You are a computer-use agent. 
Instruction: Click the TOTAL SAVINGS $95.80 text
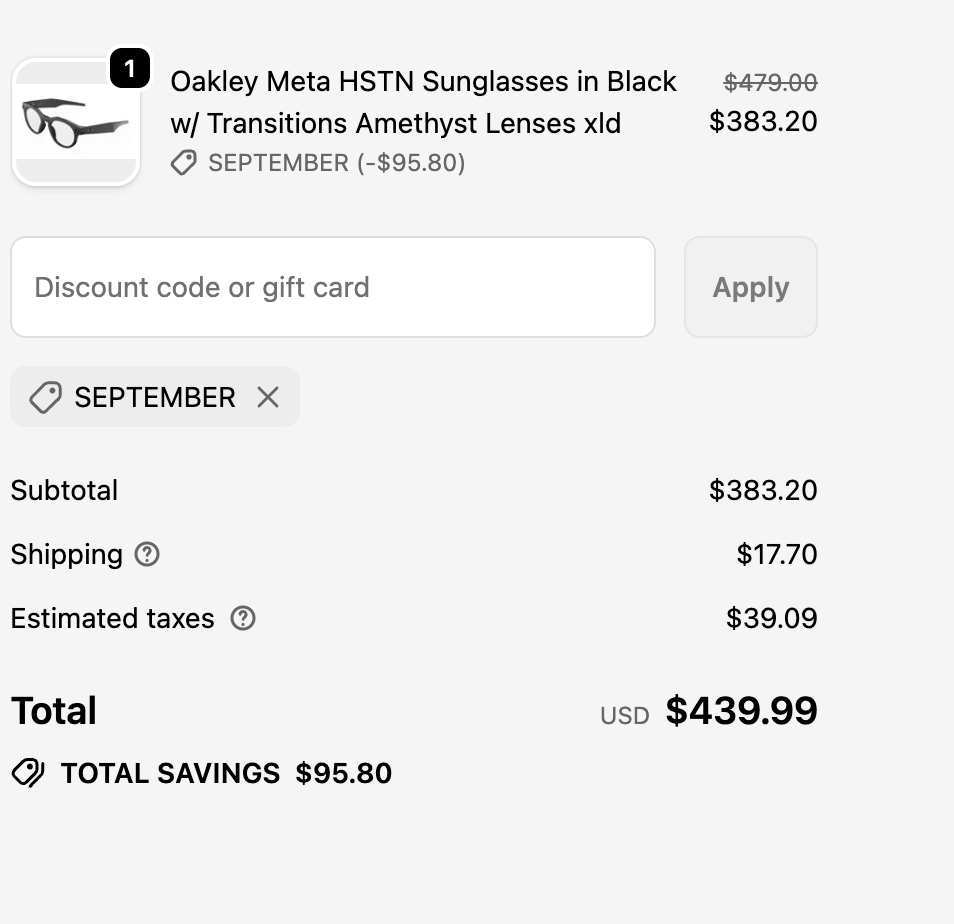226,773
